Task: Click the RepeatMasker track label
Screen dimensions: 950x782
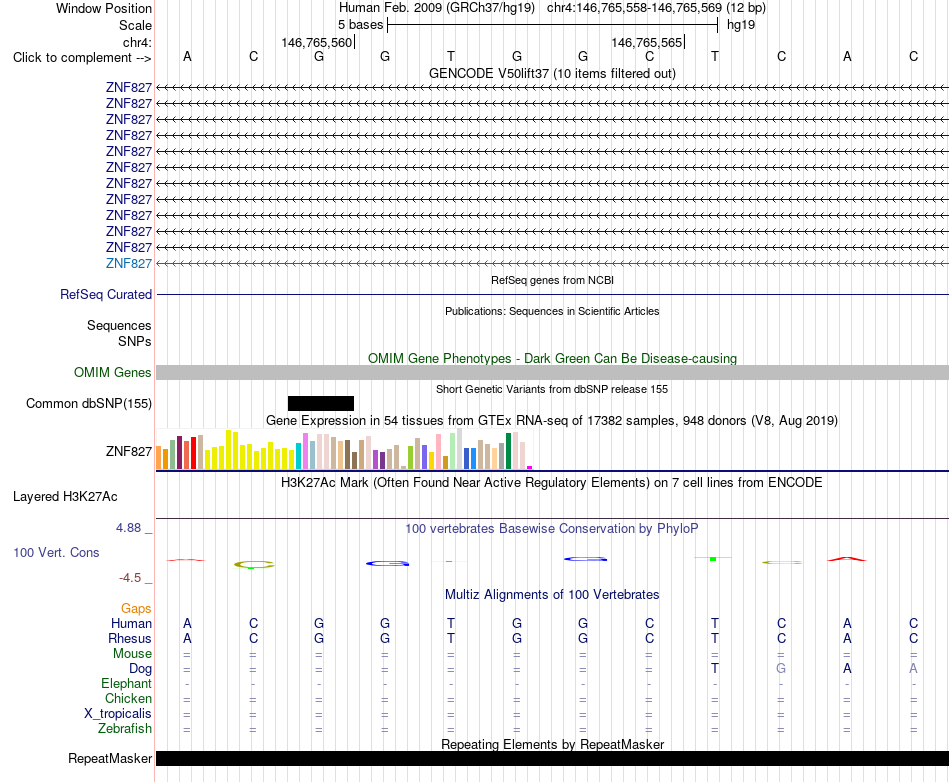Action: point(110,758)
